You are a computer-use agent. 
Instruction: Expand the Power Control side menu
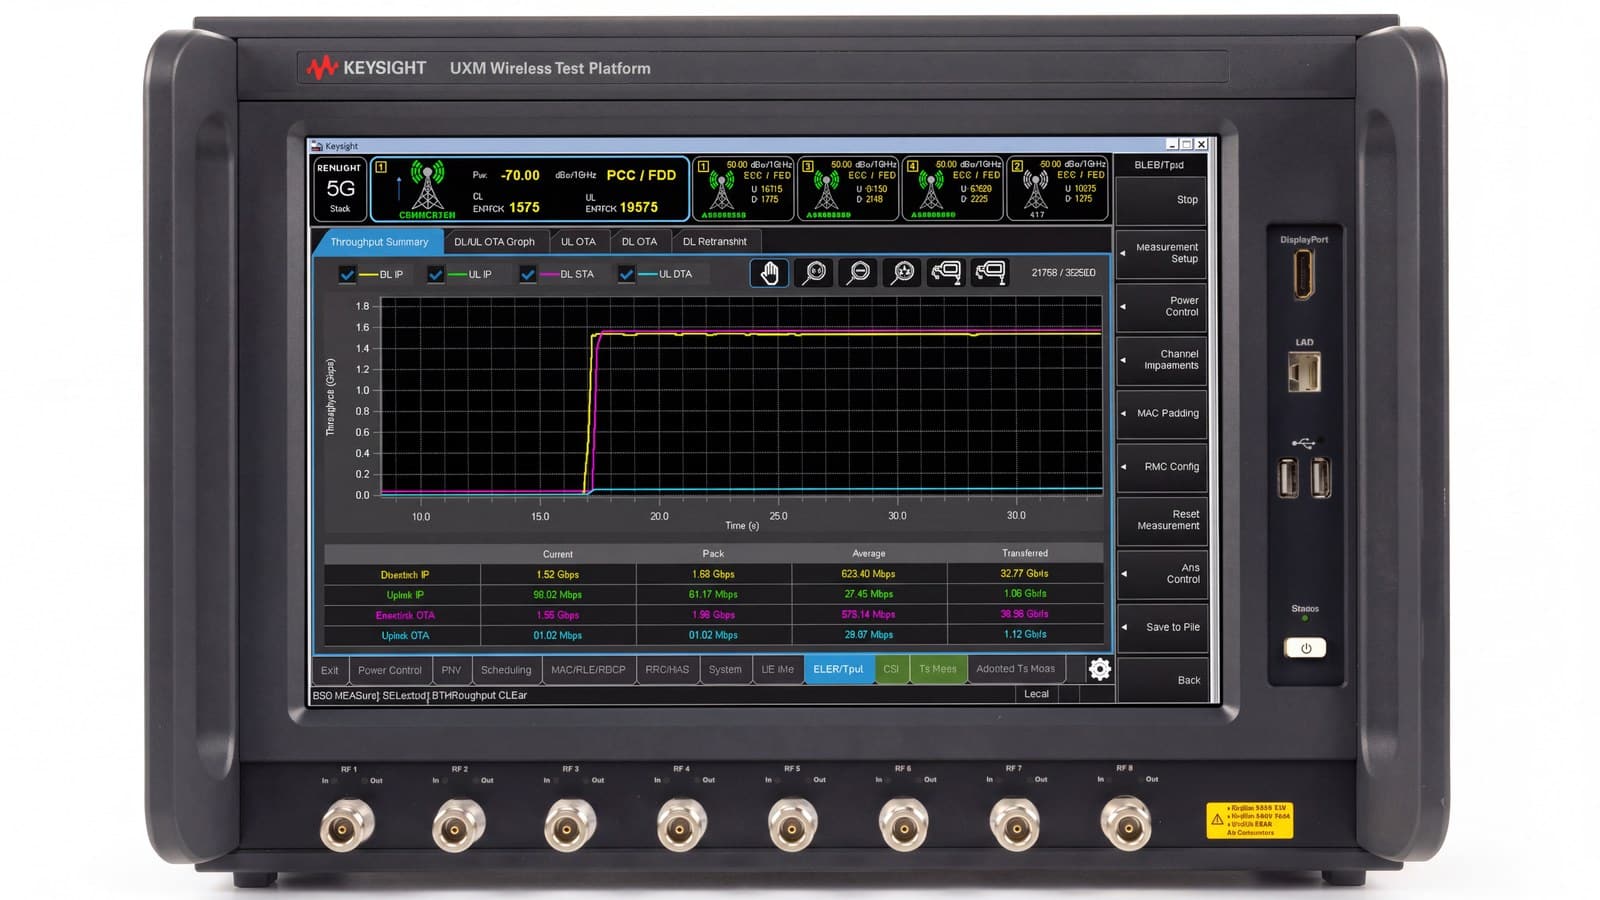pos(1161,306)
